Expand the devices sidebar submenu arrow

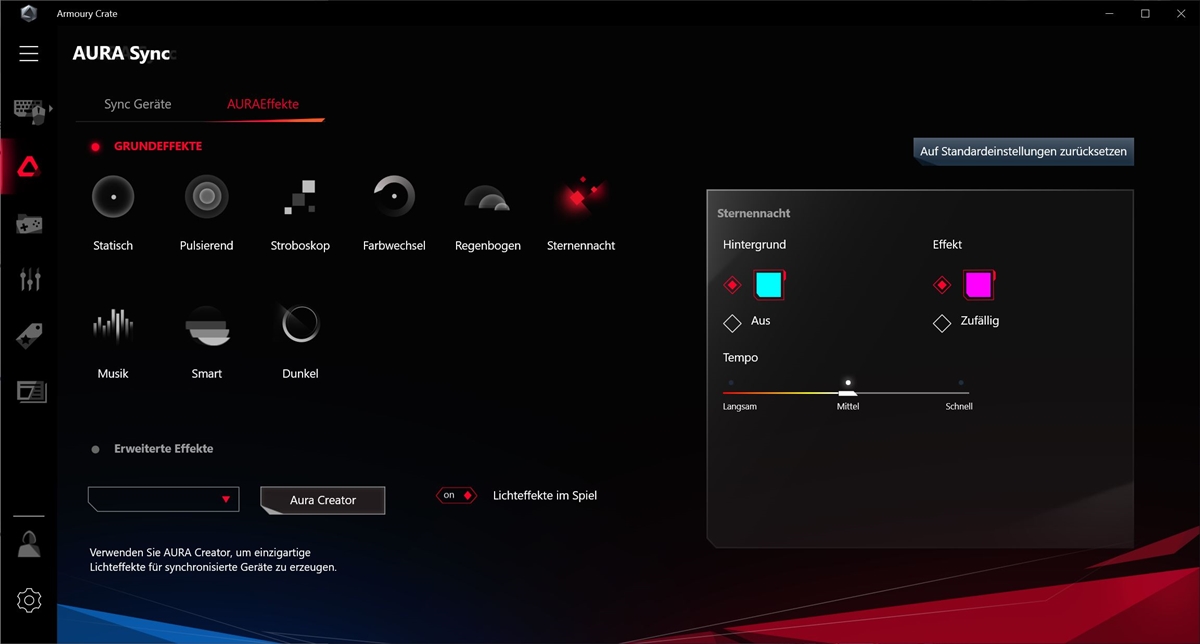point(51,107)
